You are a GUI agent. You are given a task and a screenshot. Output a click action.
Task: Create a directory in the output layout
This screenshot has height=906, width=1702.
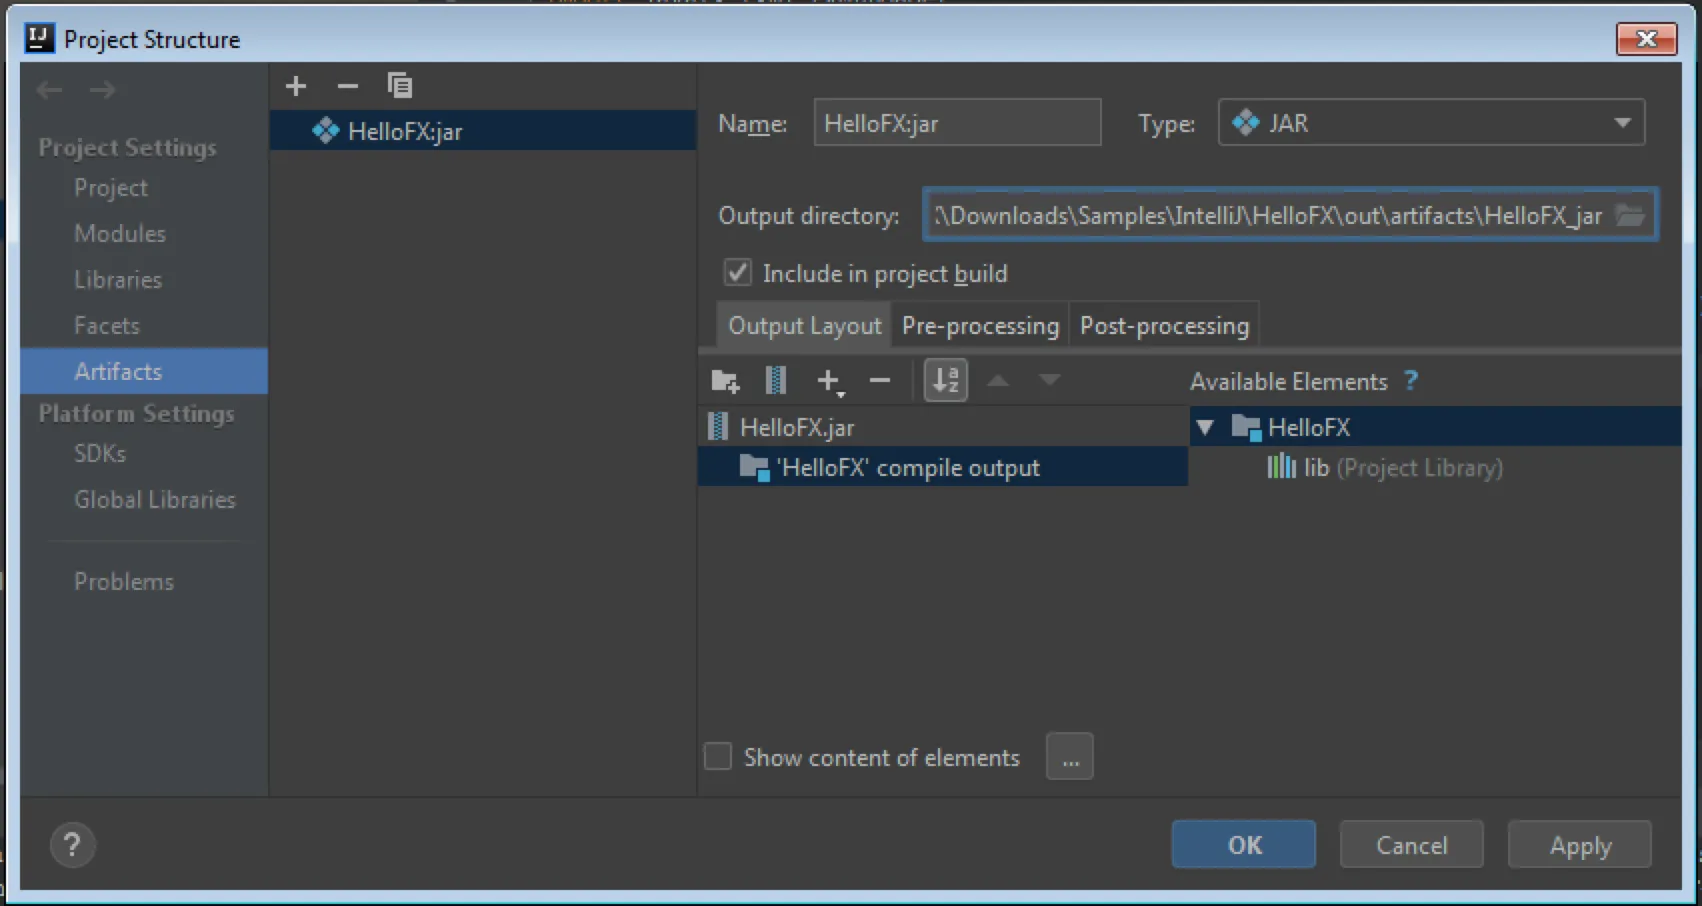[725, 381]
